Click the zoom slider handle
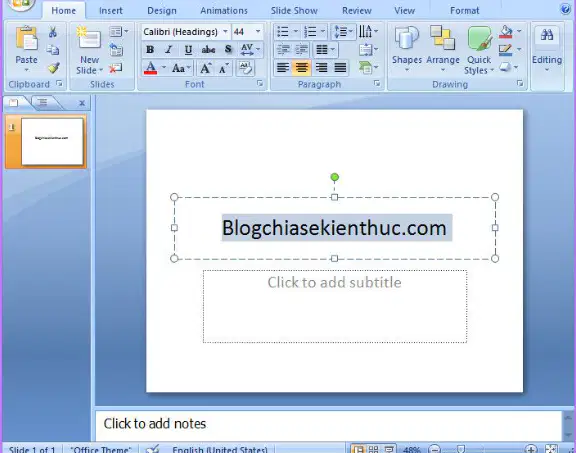The height and width of the screenshot is (453, 576). (461, 449)
